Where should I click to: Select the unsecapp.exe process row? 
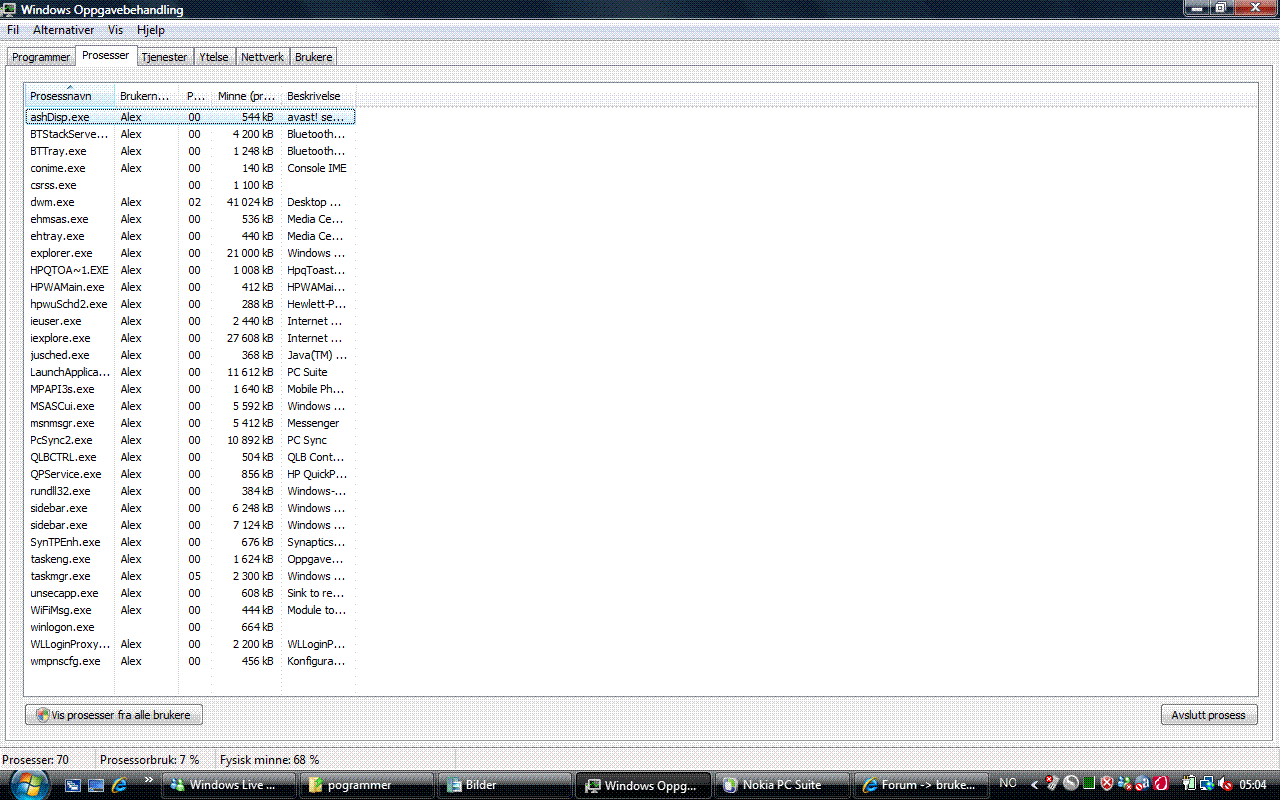[190, 593]
